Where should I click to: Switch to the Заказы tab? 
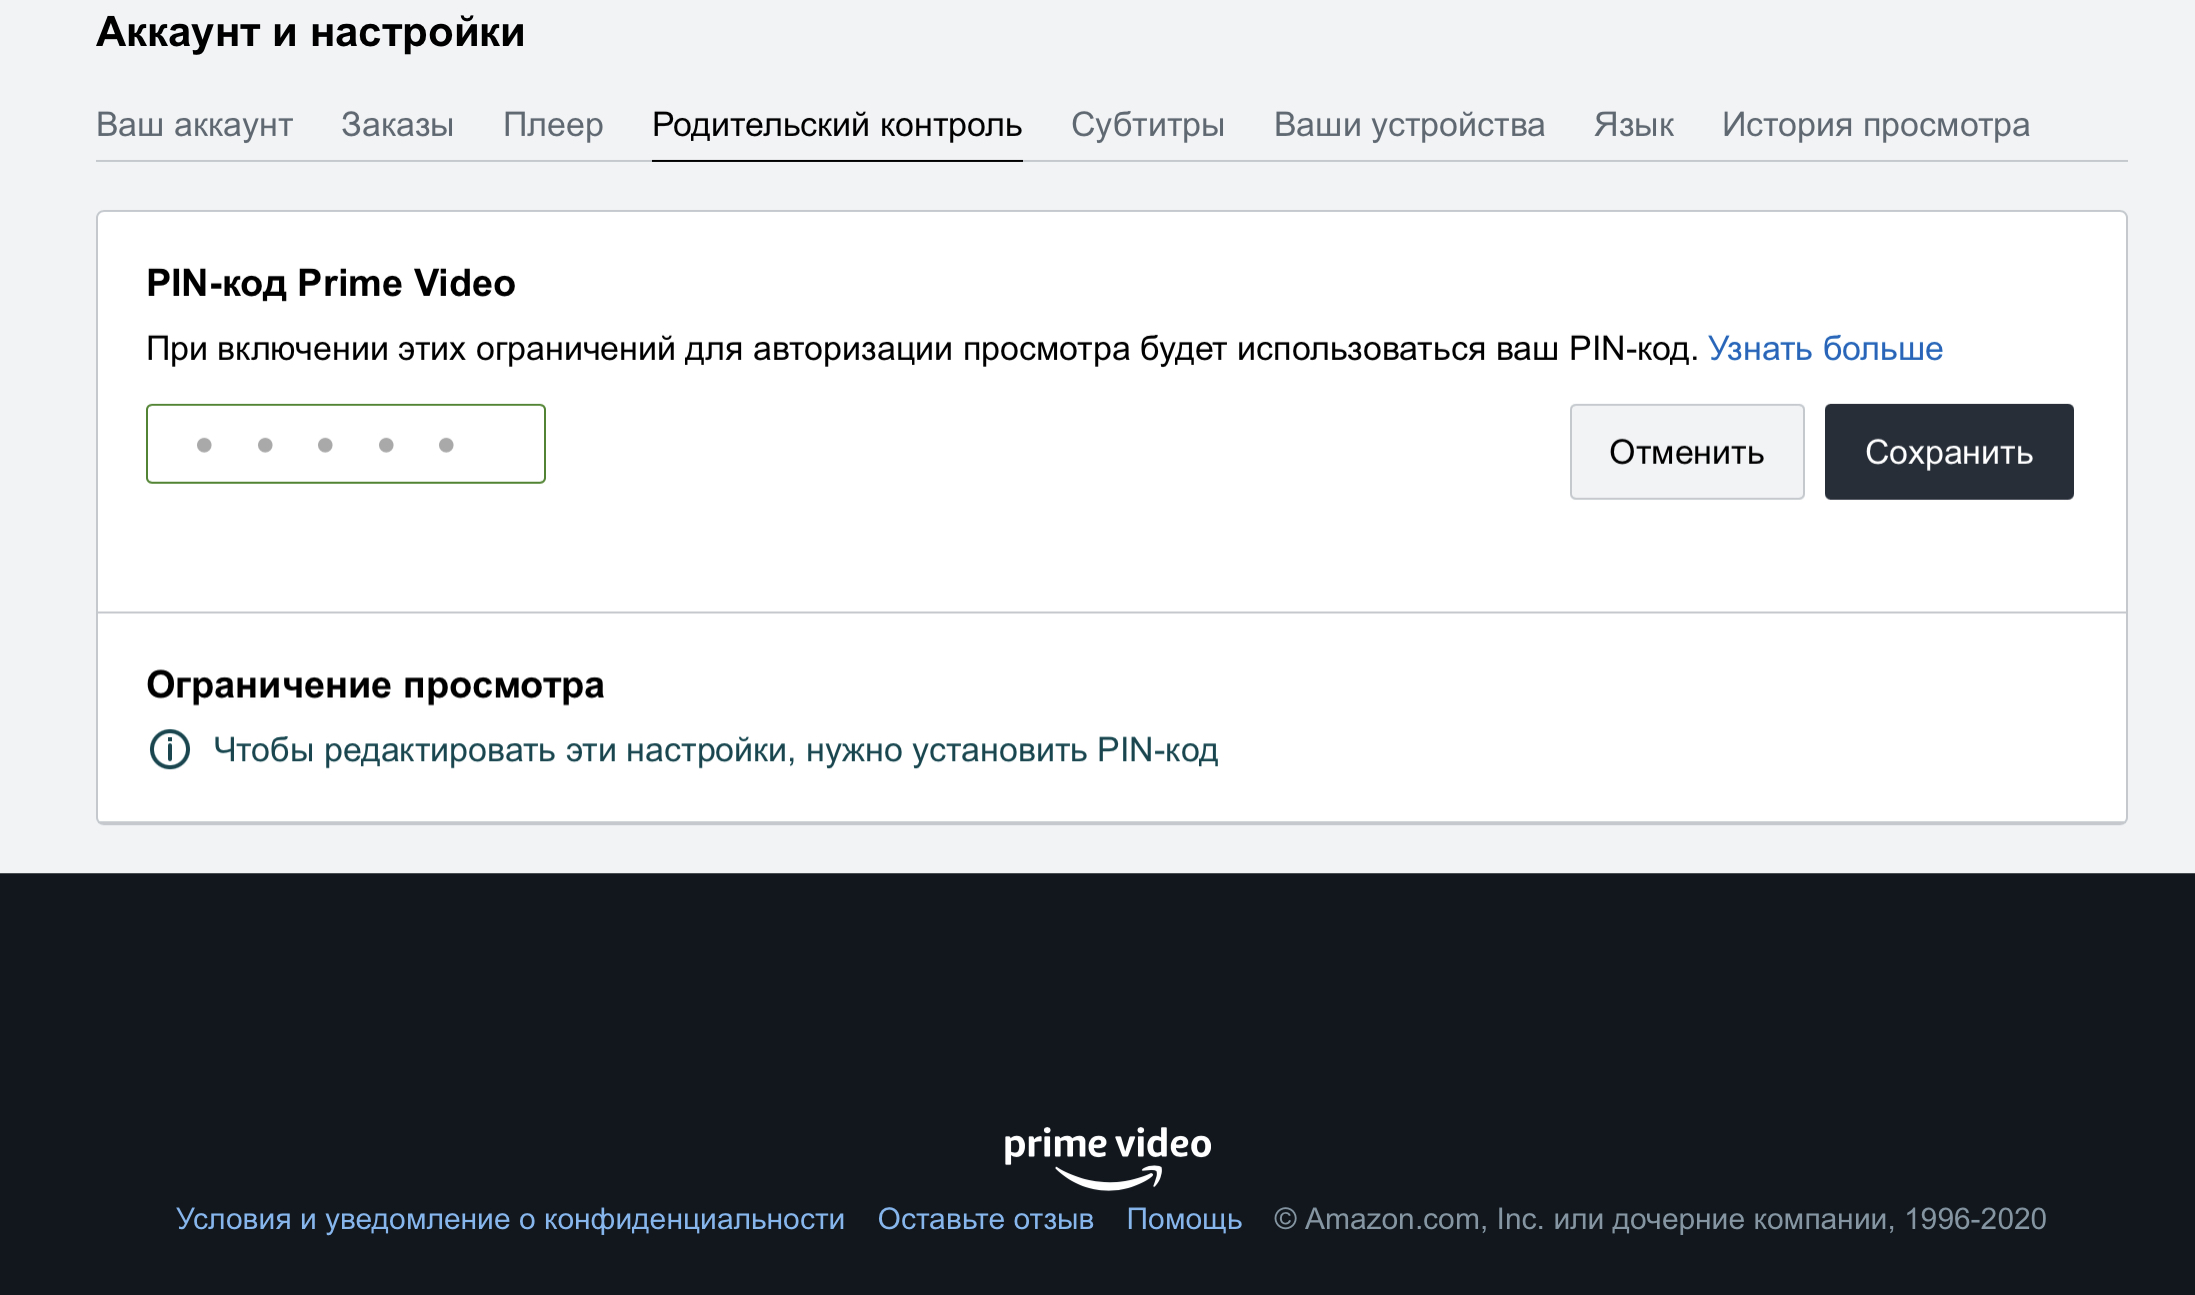397,125
